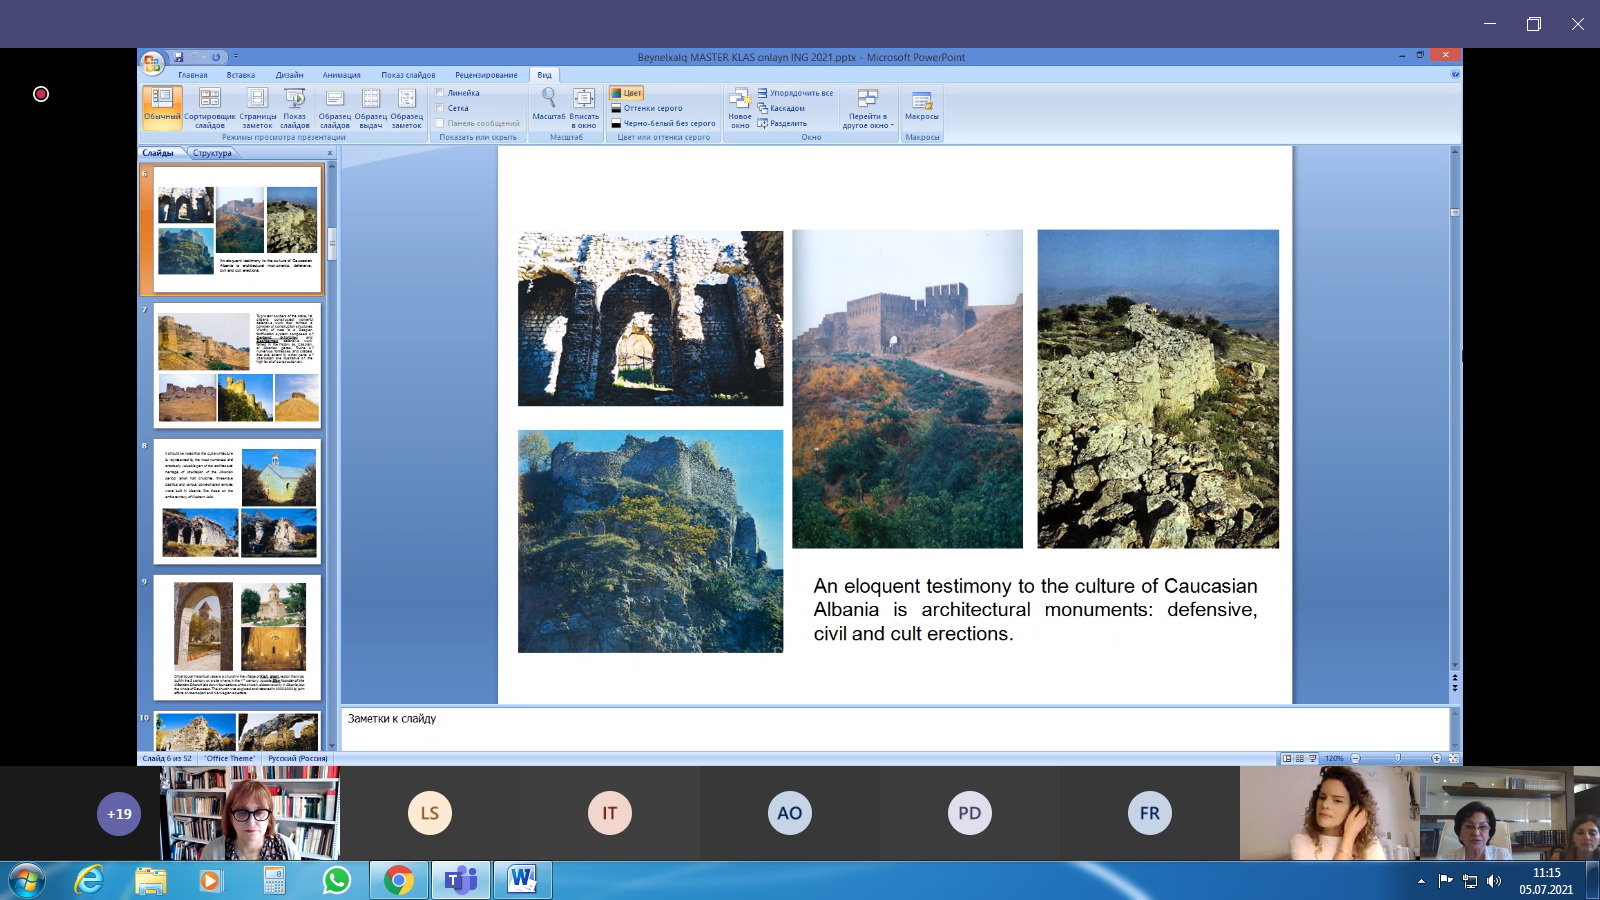The width and height of the screenshot is (1600, 900).
Task: Switch to Обычный (Normal) view
Action: pos(161,108)
